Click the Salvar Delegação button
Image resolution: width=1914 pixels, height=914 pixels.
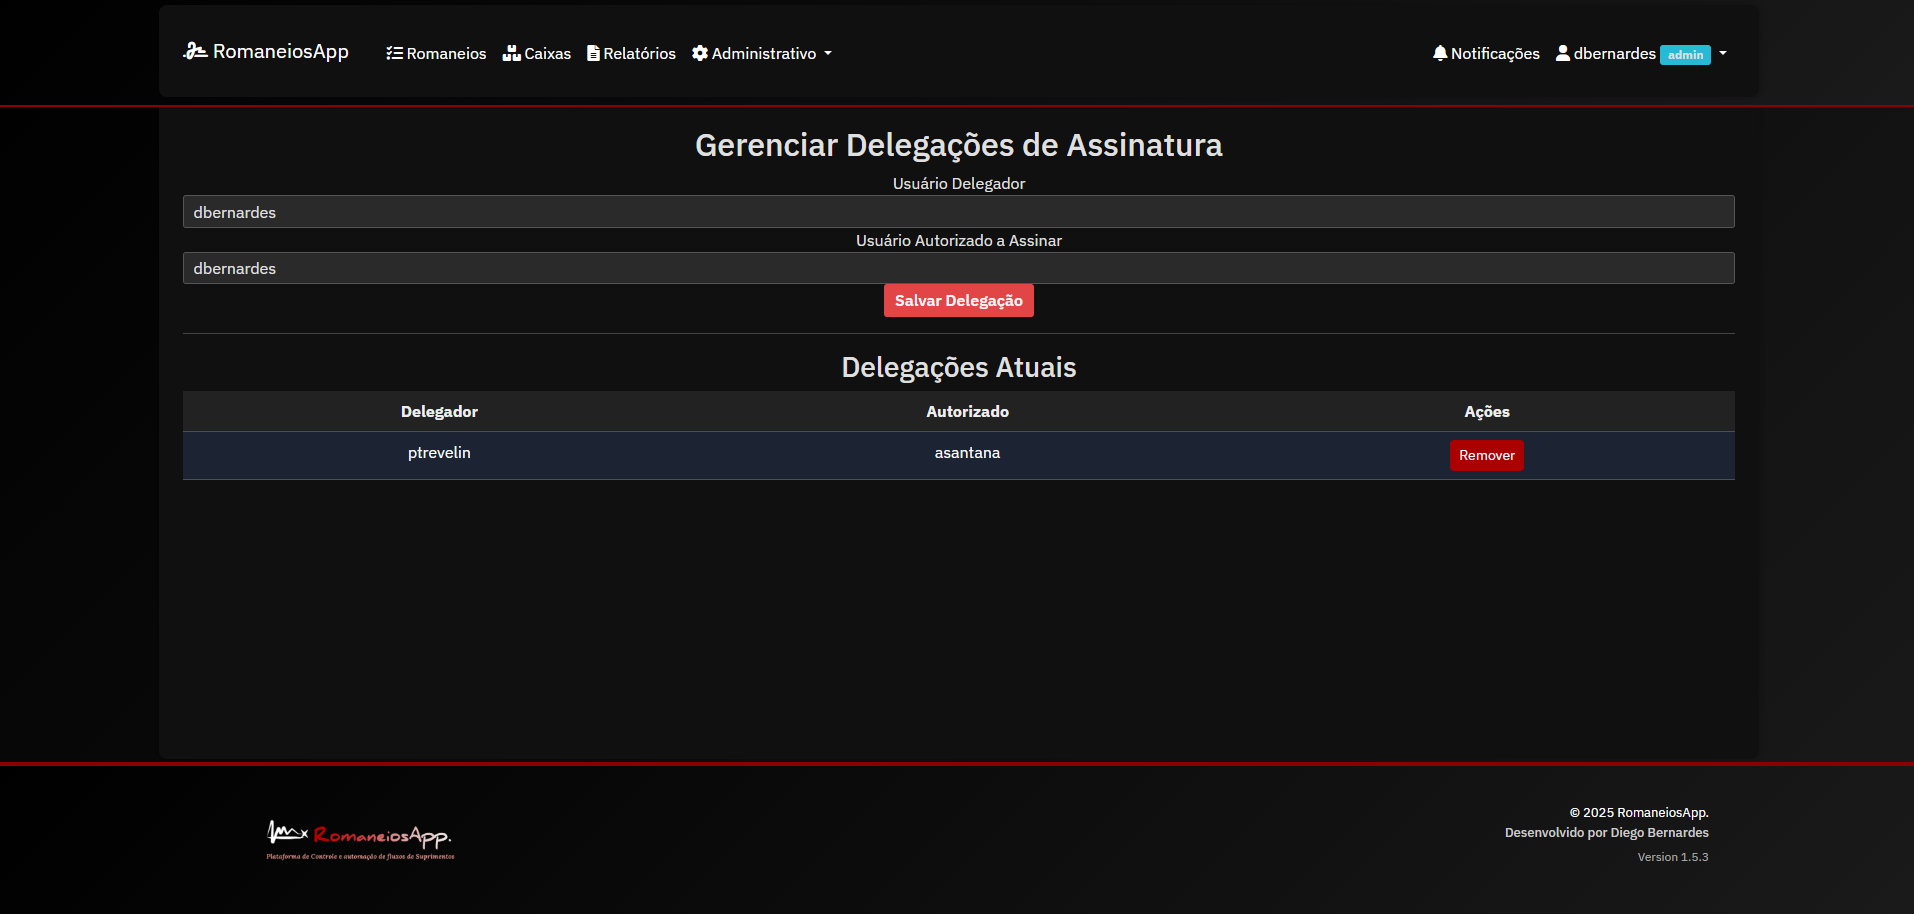[x=957, y=300]
